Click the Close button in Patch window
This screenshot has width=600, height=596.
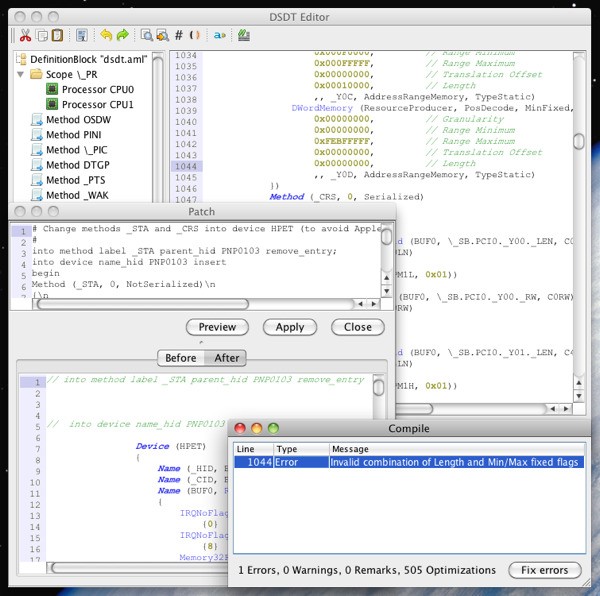coord(358,327)
